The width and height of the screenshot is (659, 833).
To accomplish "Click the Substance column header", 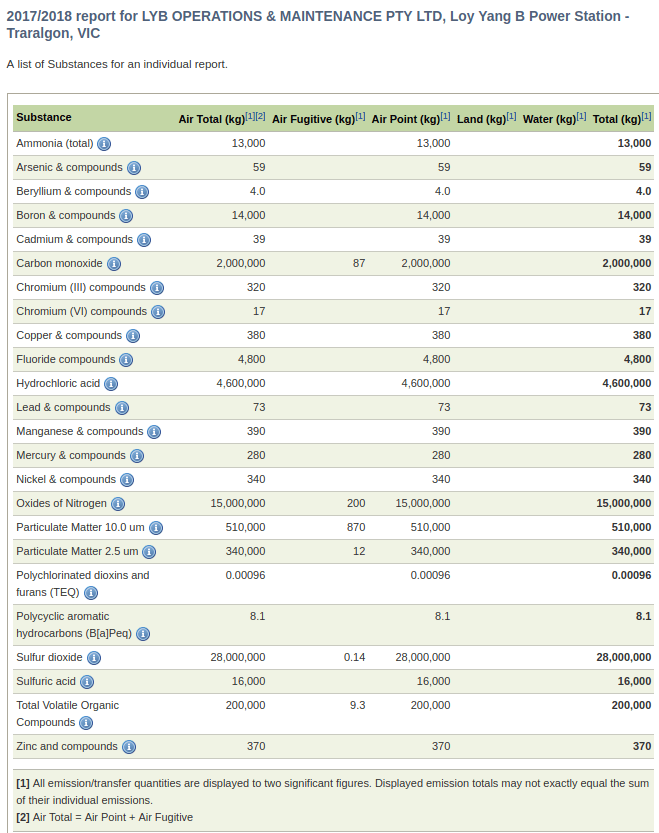I will click(x=44, y=118).
